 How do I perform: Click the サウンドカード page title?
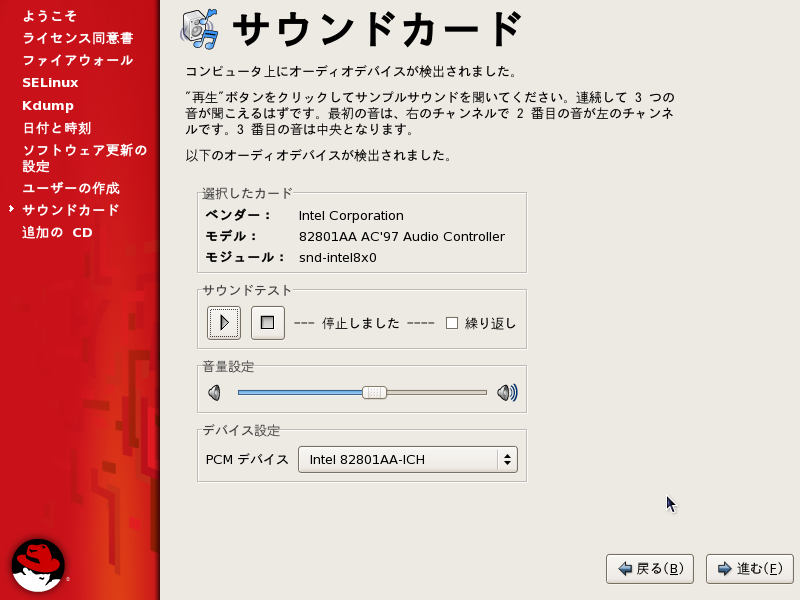point(378,30)
